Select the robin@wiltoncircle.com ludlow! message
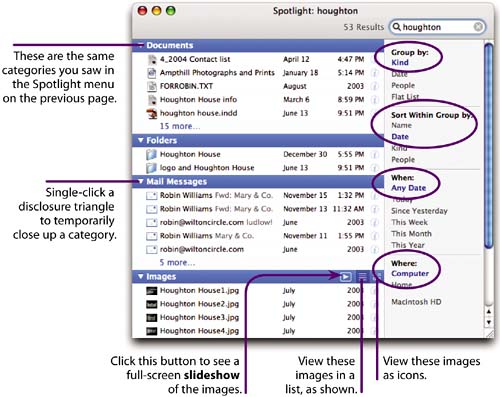The height and width of the screenshot is (397, 500). [258, 222]
